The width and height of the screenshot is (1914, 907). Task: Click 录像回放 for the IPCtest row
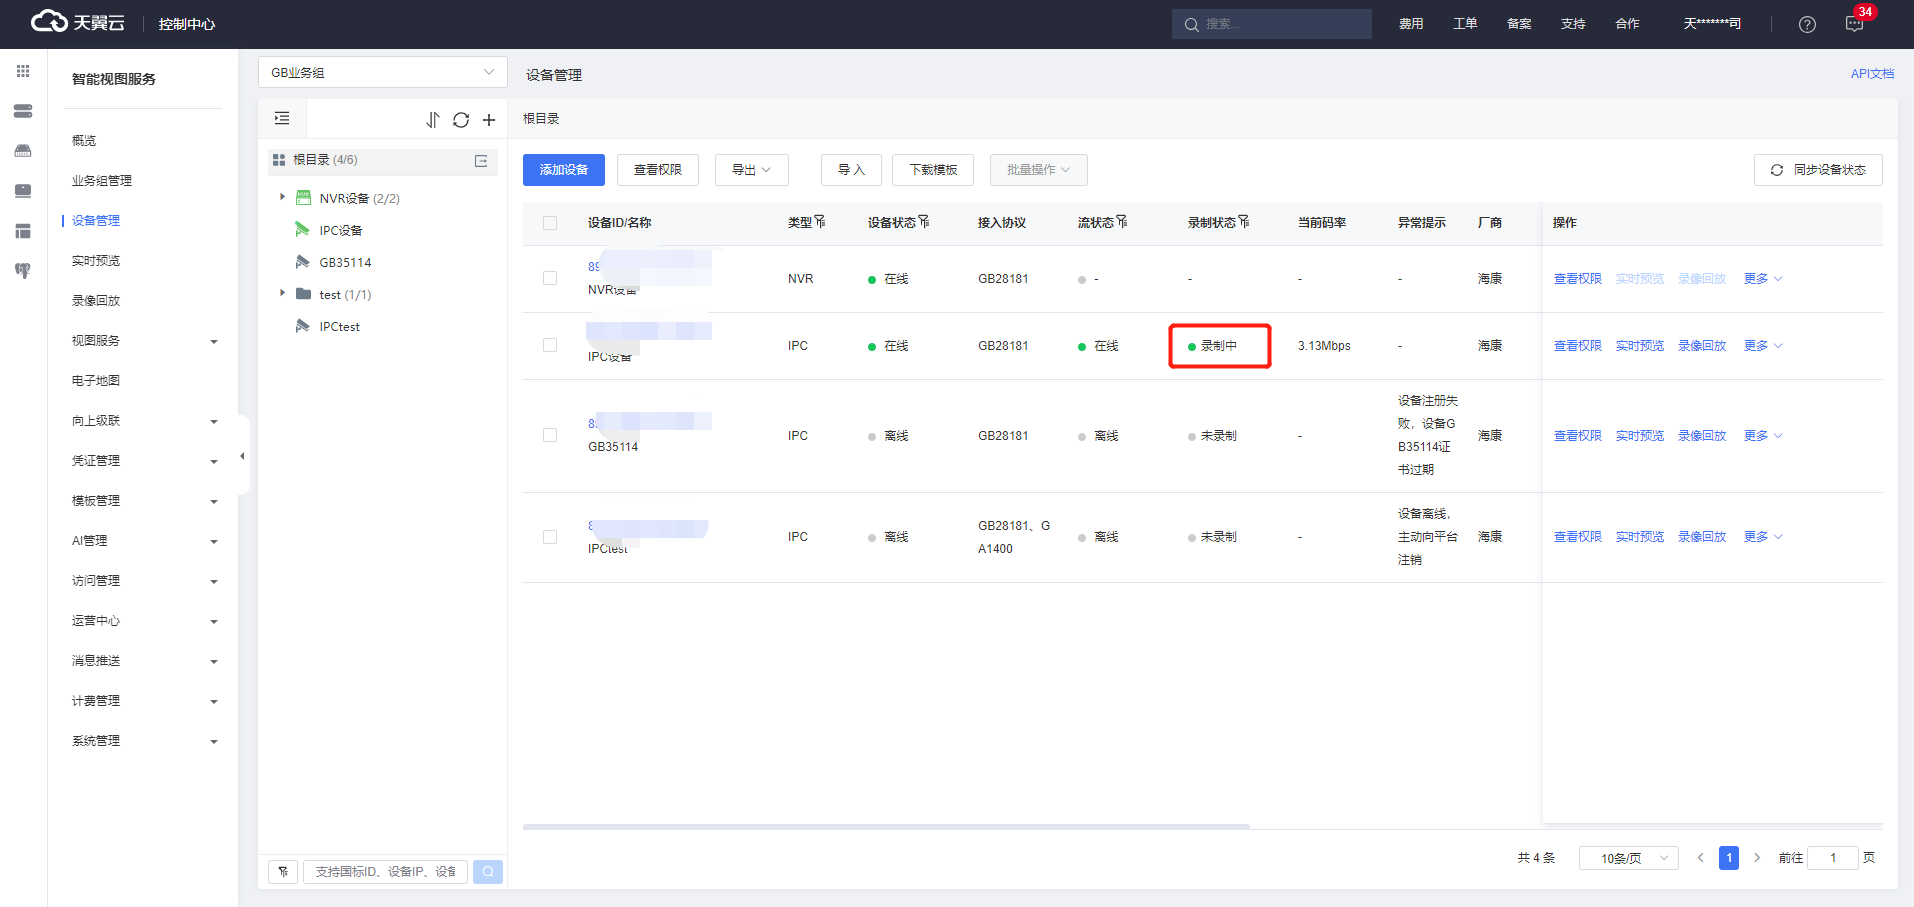pyautogui.click(x=1702, y=537)
